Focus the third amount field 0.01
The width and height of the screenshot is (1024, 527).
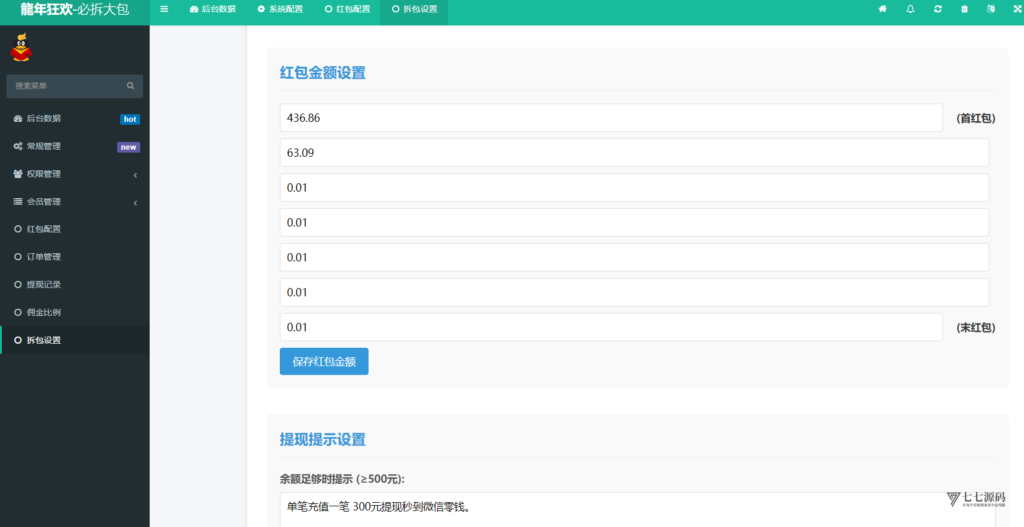click(x=634, y=187)
